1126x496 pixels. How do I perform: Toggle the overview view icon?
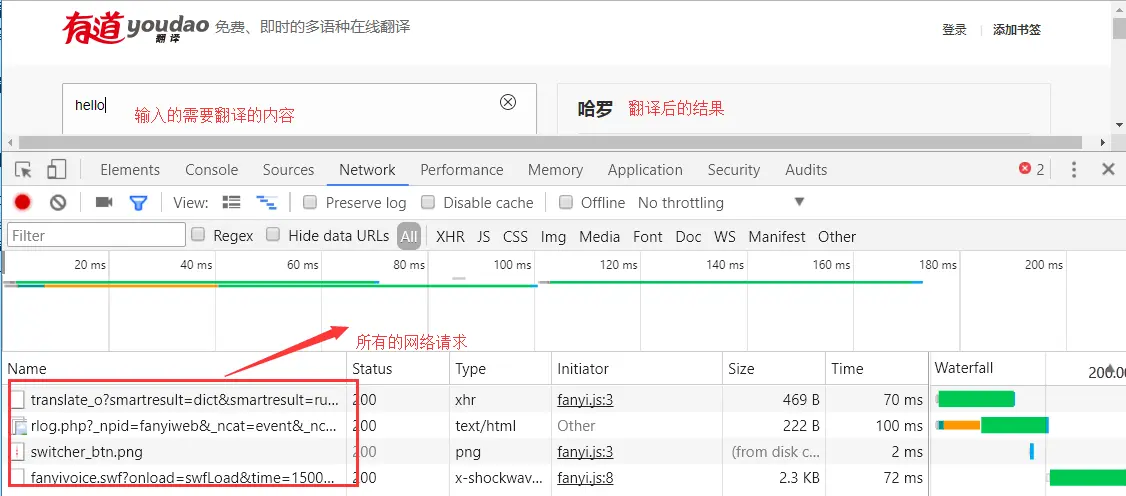pos(267,203)
